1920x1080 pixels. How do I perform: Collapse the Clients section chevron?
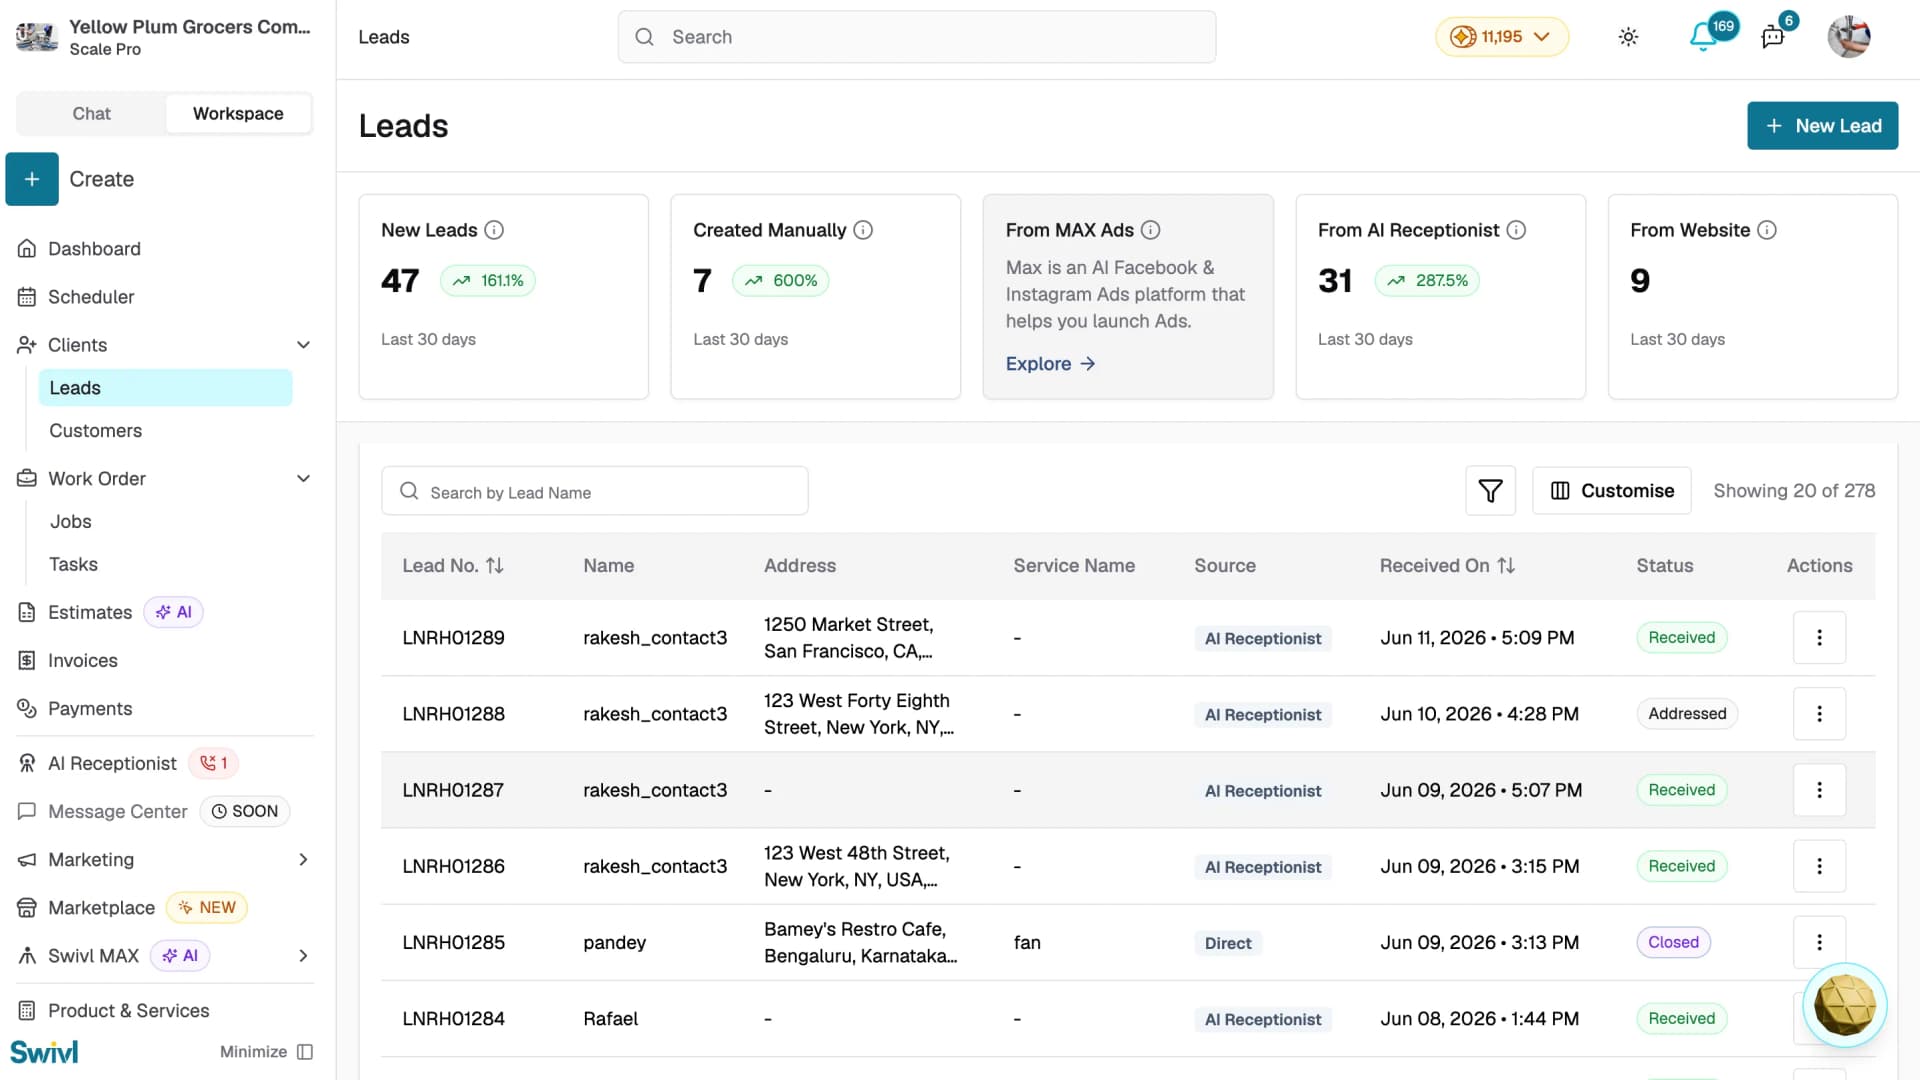pyautogui.click(x=303, y=345)
